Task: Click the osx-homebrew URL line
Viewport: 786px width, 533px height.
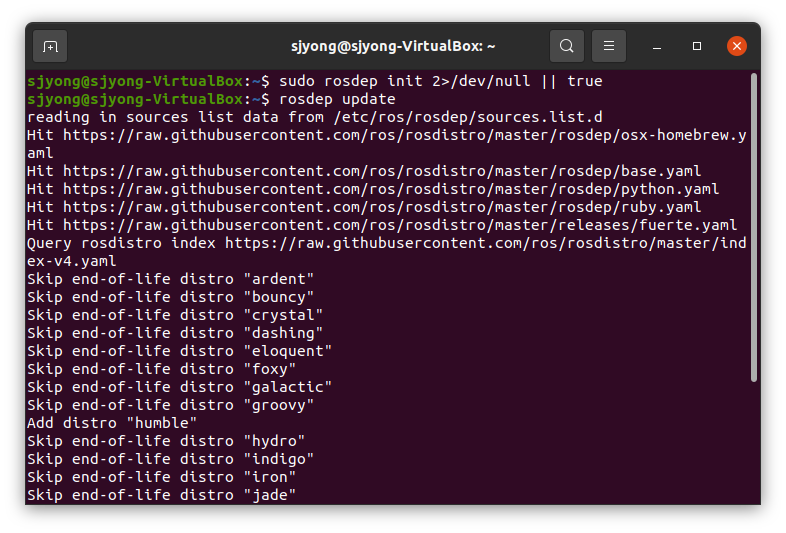Action: (x=386, y=135)
